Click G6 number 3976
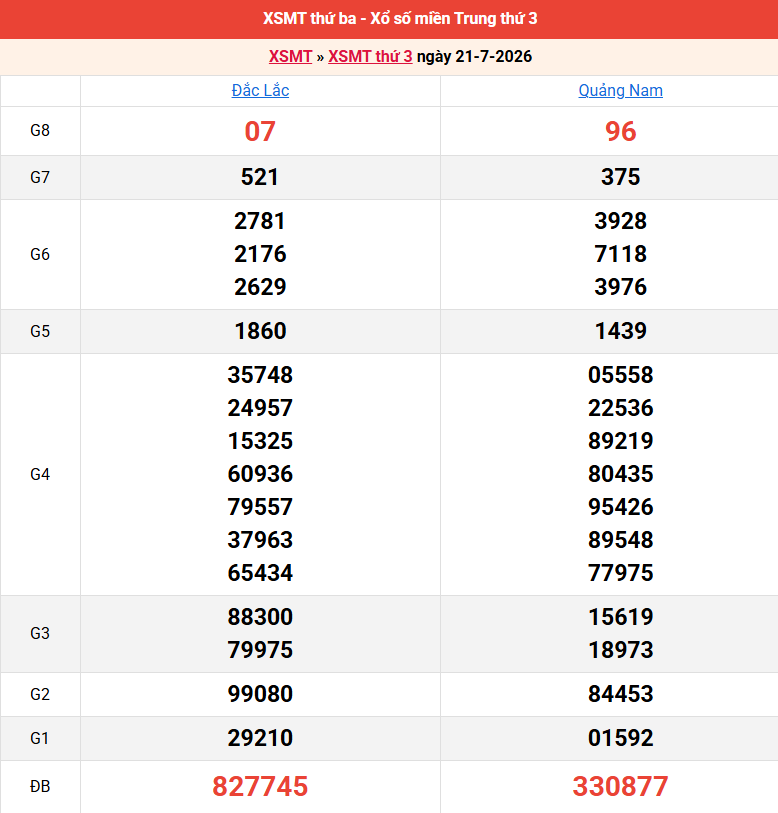 click(620, 287)
